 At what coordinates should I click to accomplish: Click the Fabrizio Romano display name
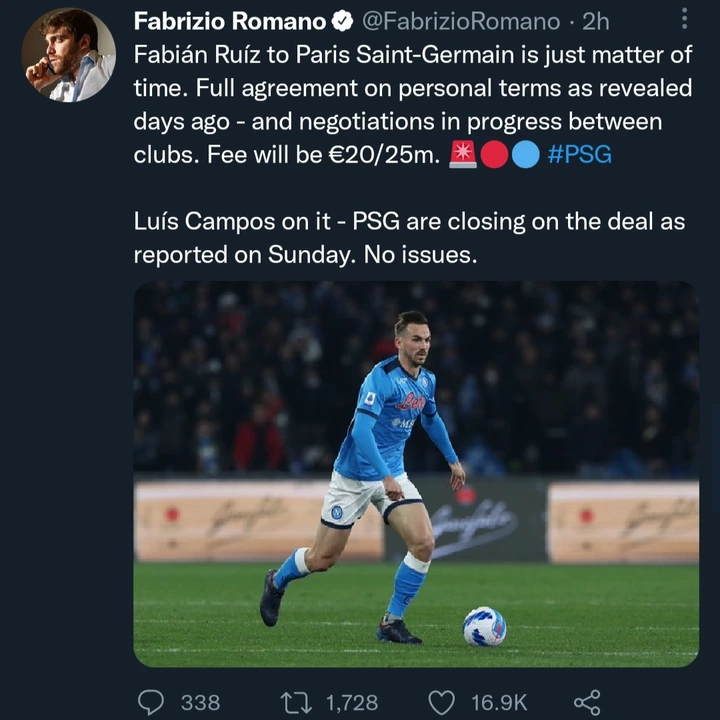(230, 21)
